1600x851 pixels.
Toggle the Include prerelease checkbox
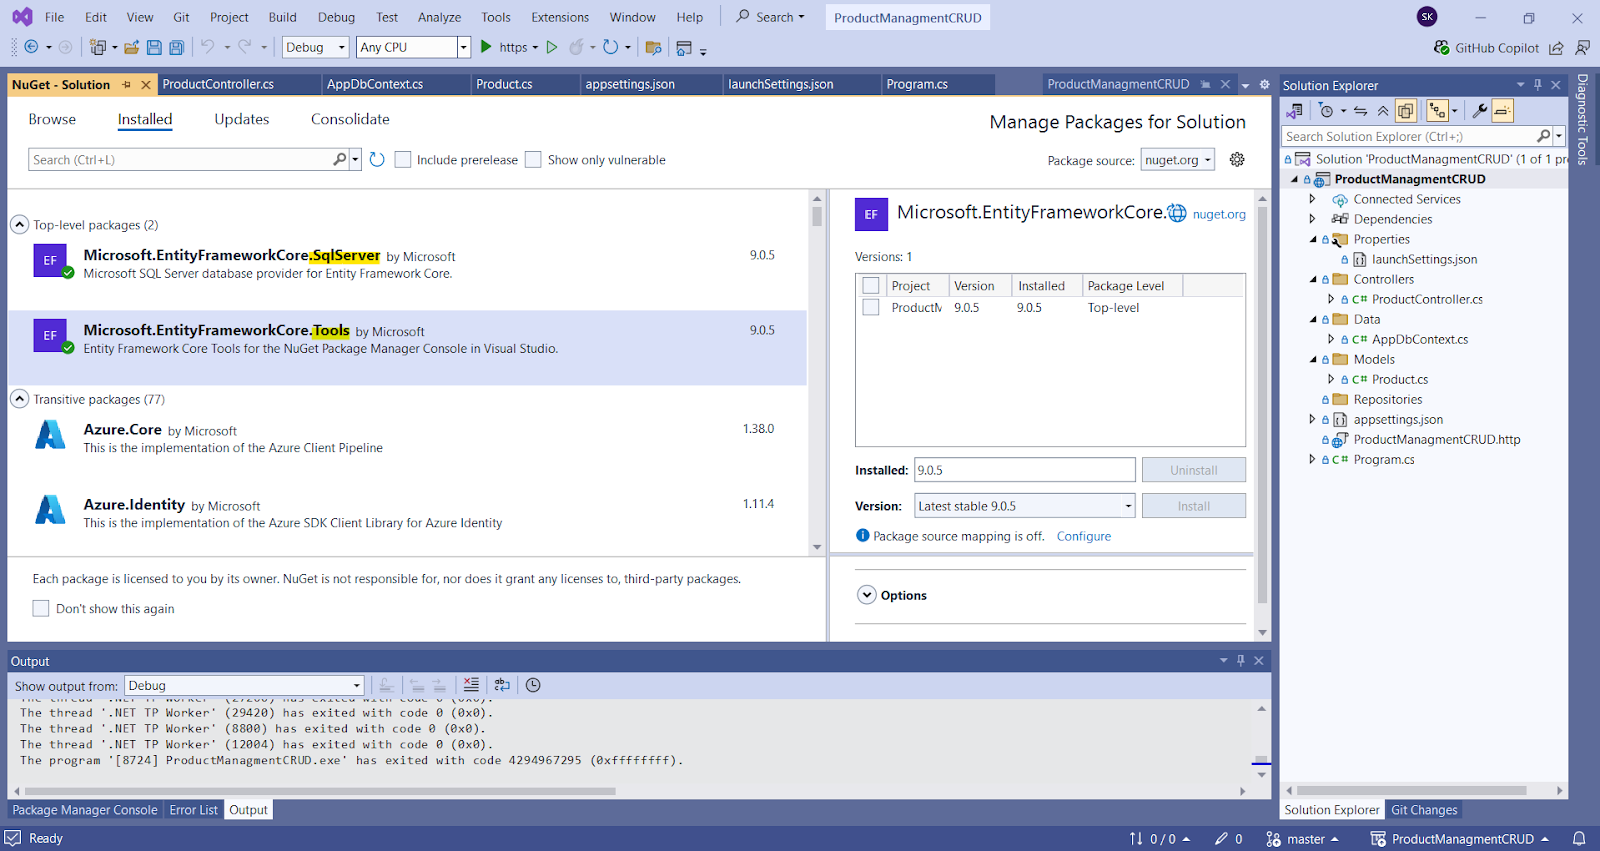pyautogui.click(x=403, y=160)
